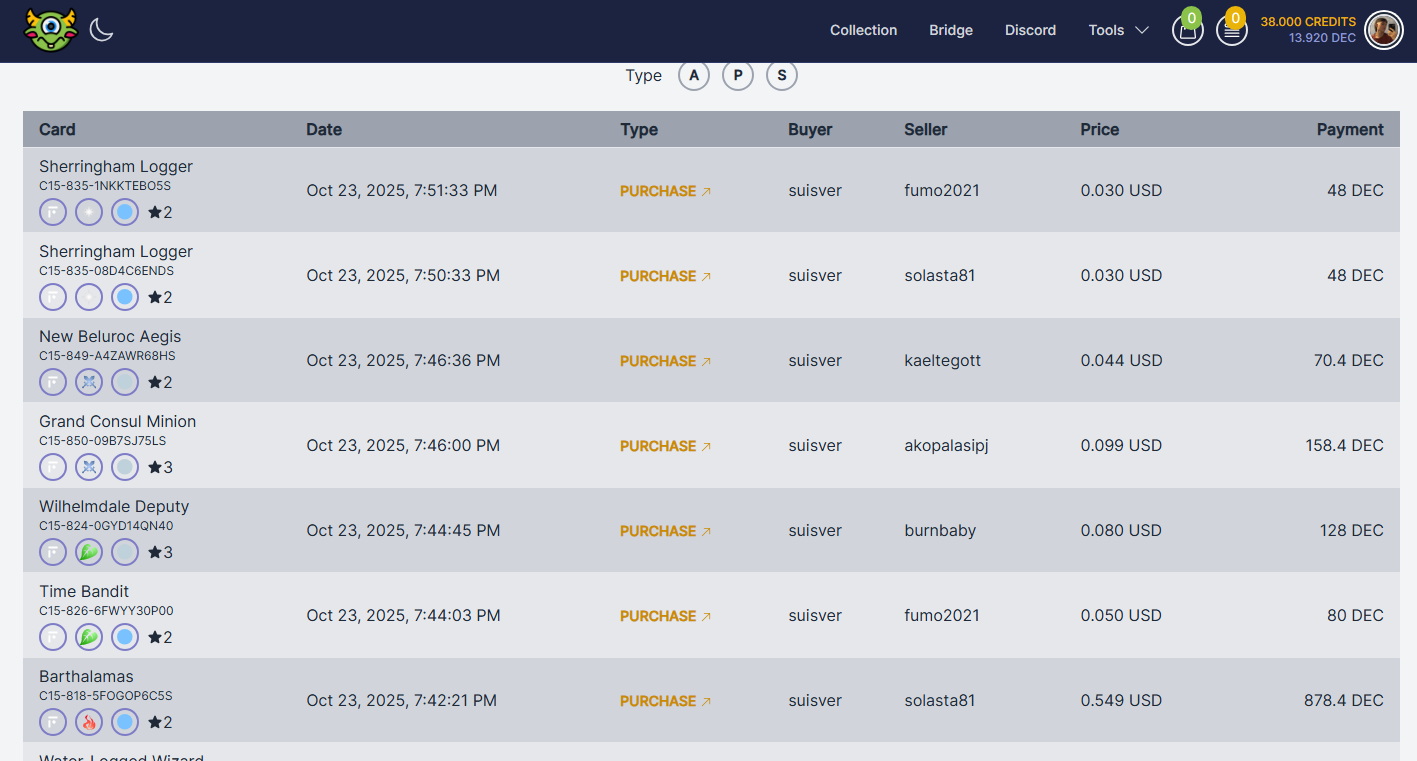This screenshot has width=1417, height=761.
Task: Go to the Bridge page
Action: 951,30
